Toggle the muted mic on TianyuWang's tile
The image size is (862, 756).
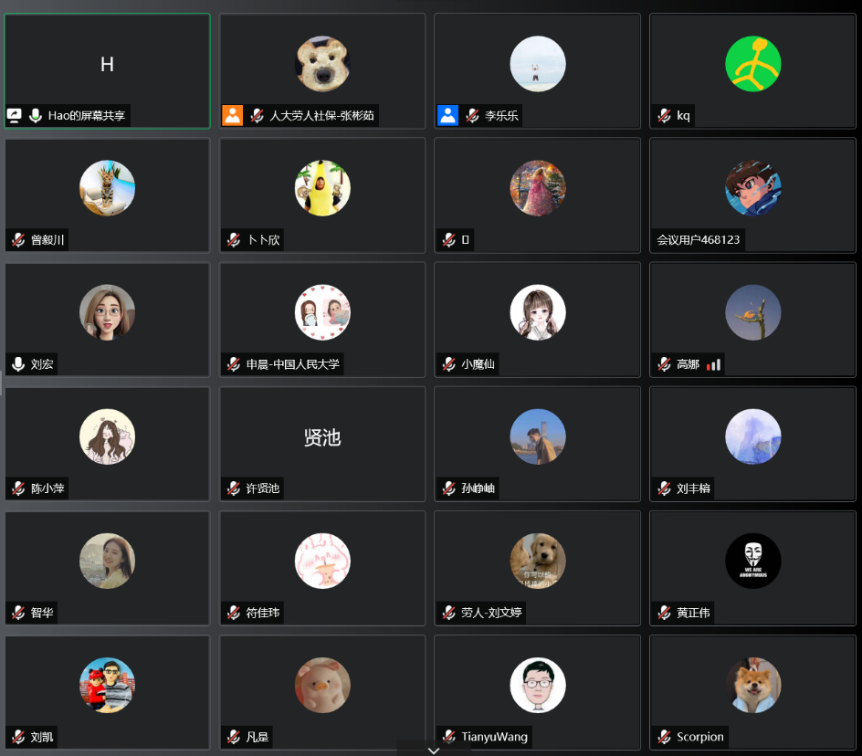[449, 737]
